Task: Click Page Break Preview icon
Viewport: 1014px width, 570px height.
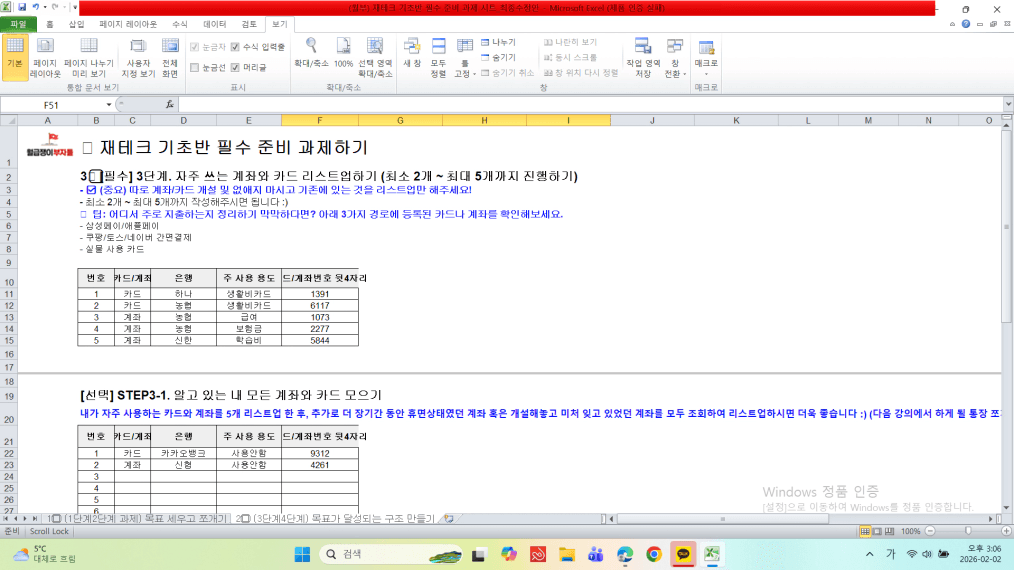Action: [x=88, y=58]
